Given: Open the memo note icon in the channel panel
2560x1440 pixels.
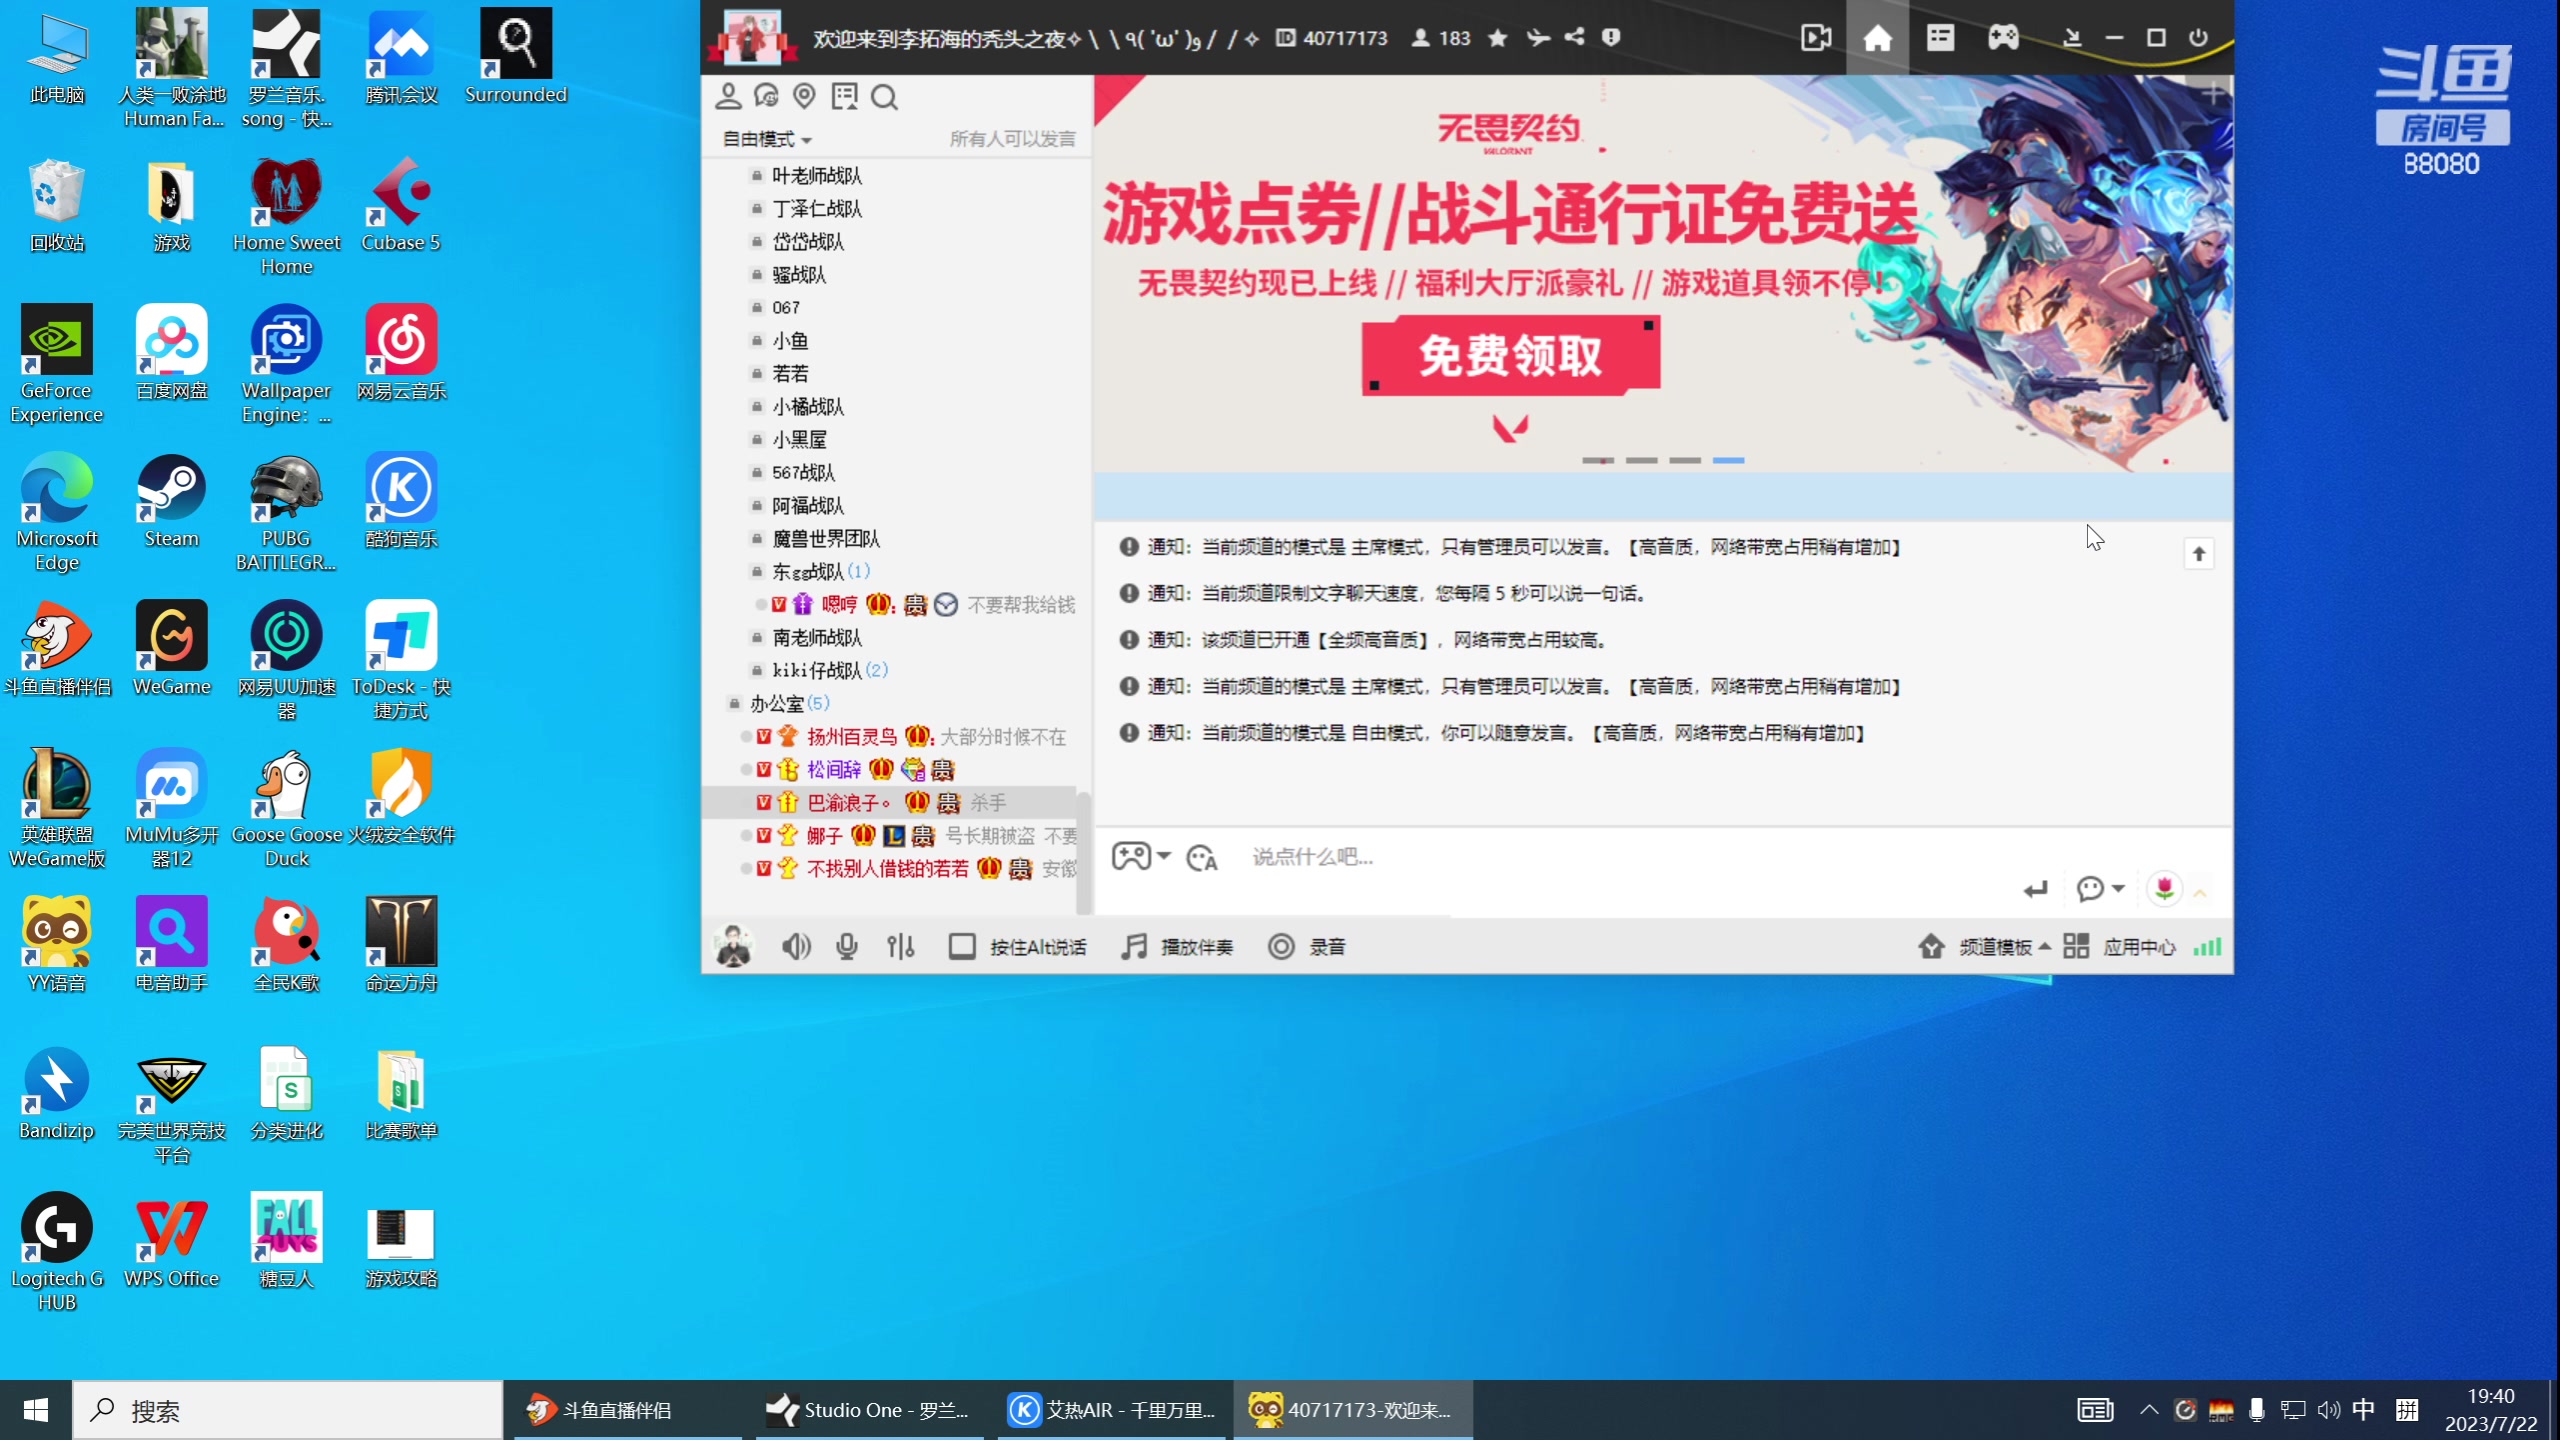Looking at the screenshot, I should (845, 96).
